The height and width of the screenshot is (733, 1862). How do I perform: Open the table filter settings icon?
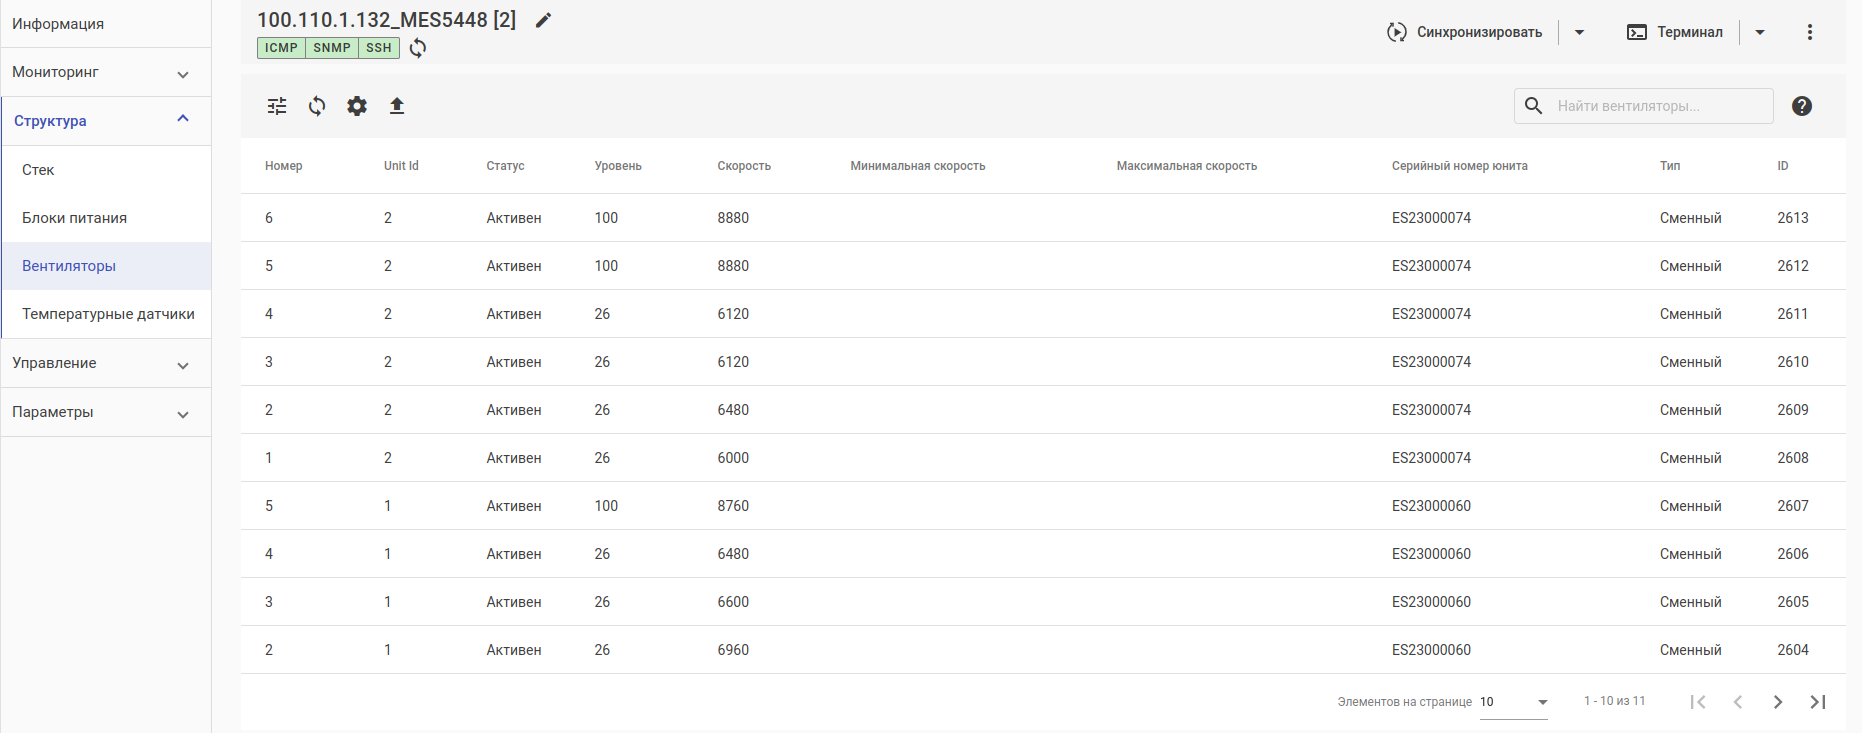[x=277, y=106]
